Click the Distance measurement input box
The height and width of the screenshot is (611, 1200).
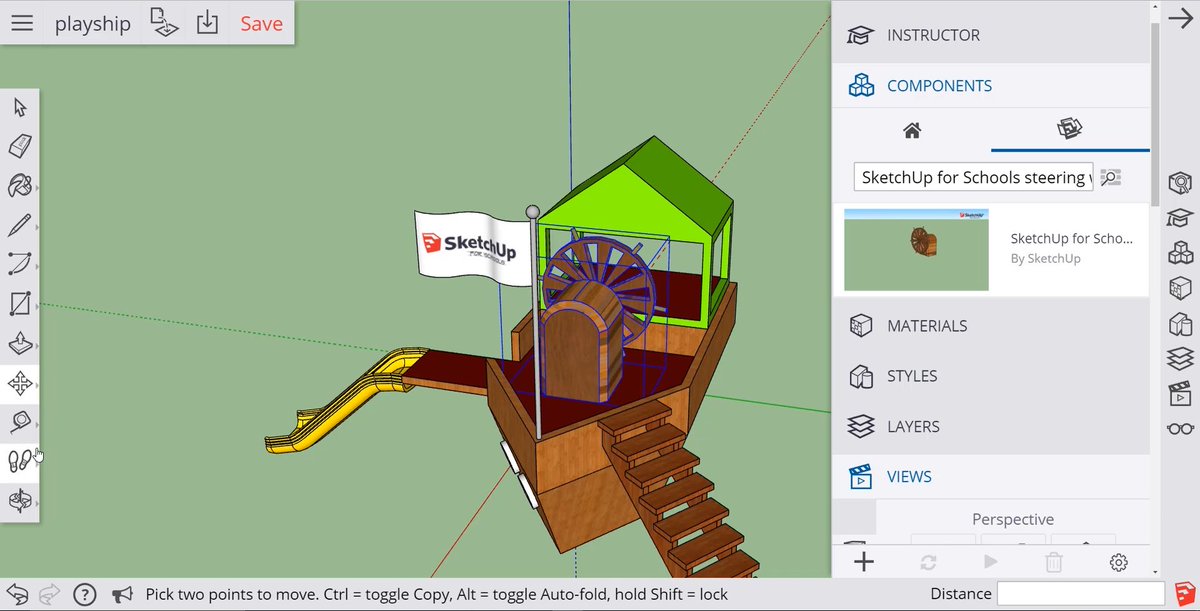[1079, 594]
